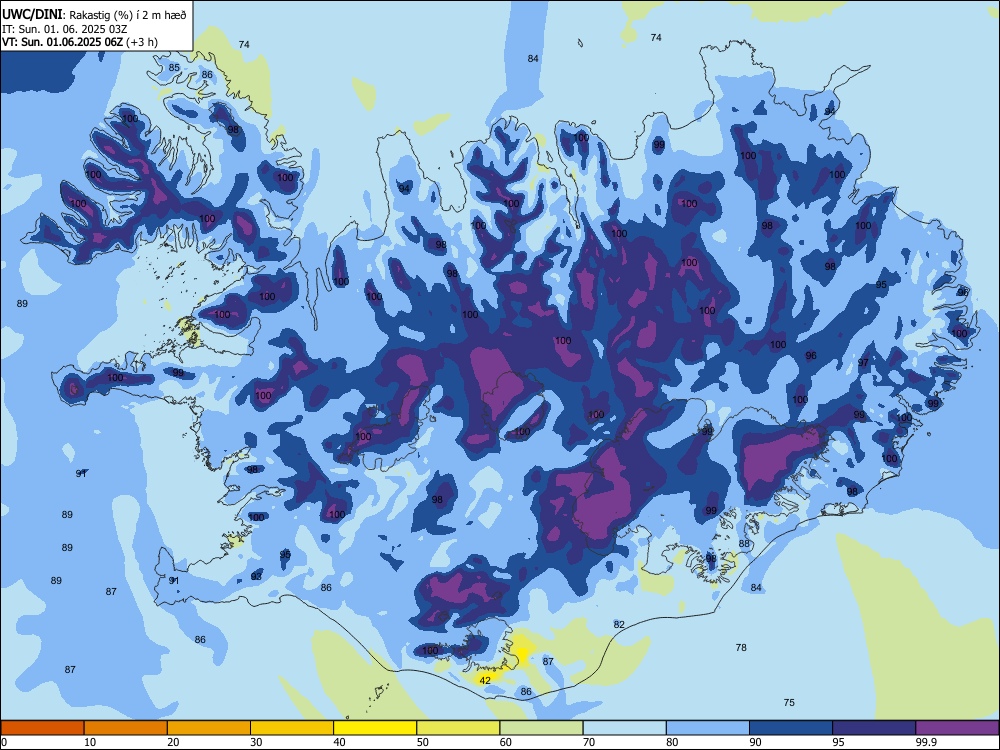Pick the 90–95% dark blue legend swatch
The width and height of the screenshot is (1000, 750).
[791, 728]
